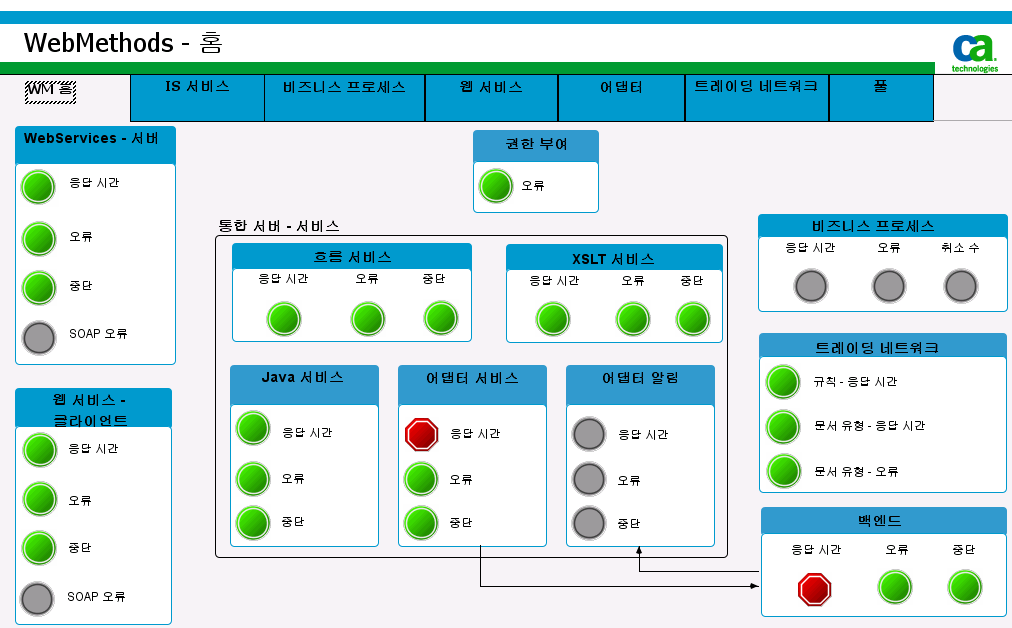Click 문서 유형 - 응답 시간 green indicator
1012x628 pixels.
pyautogui.click(x=783, y=427)
